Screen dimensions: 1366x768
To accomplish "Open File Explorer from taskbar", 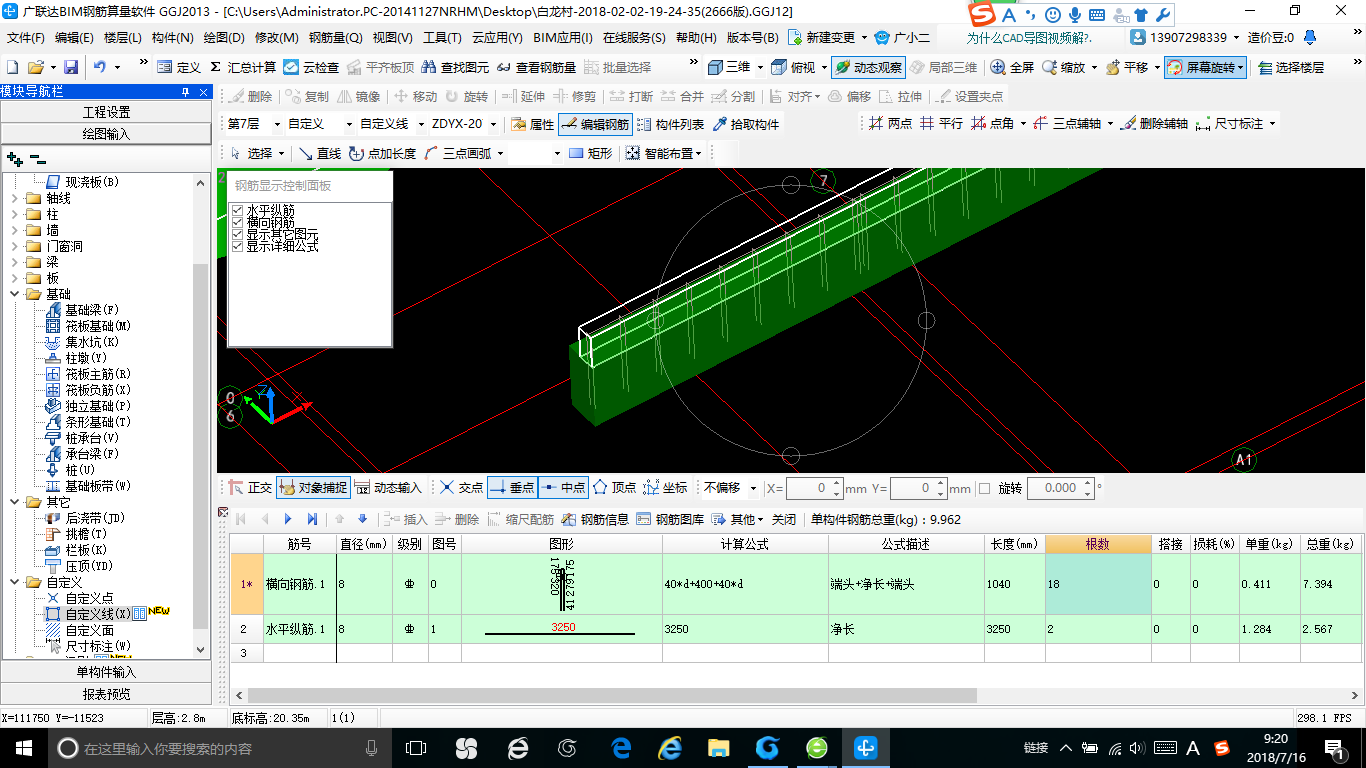I will click(x=718, y=747).
